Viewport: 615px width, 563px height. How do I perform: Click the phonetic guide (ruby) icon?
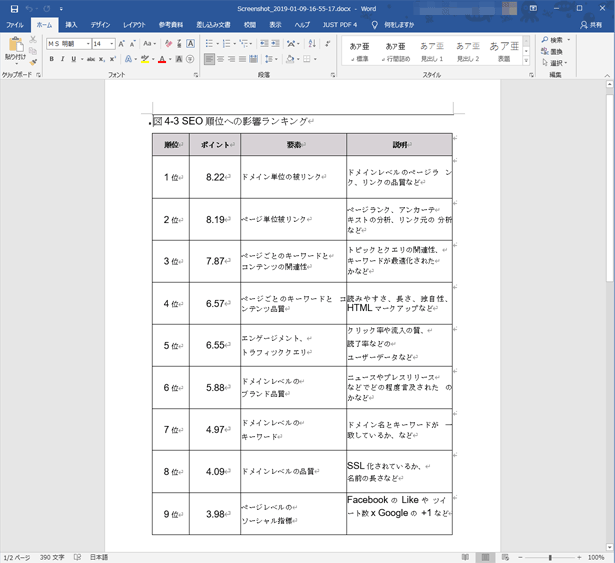pyautogui.click(x=179, y=44)
